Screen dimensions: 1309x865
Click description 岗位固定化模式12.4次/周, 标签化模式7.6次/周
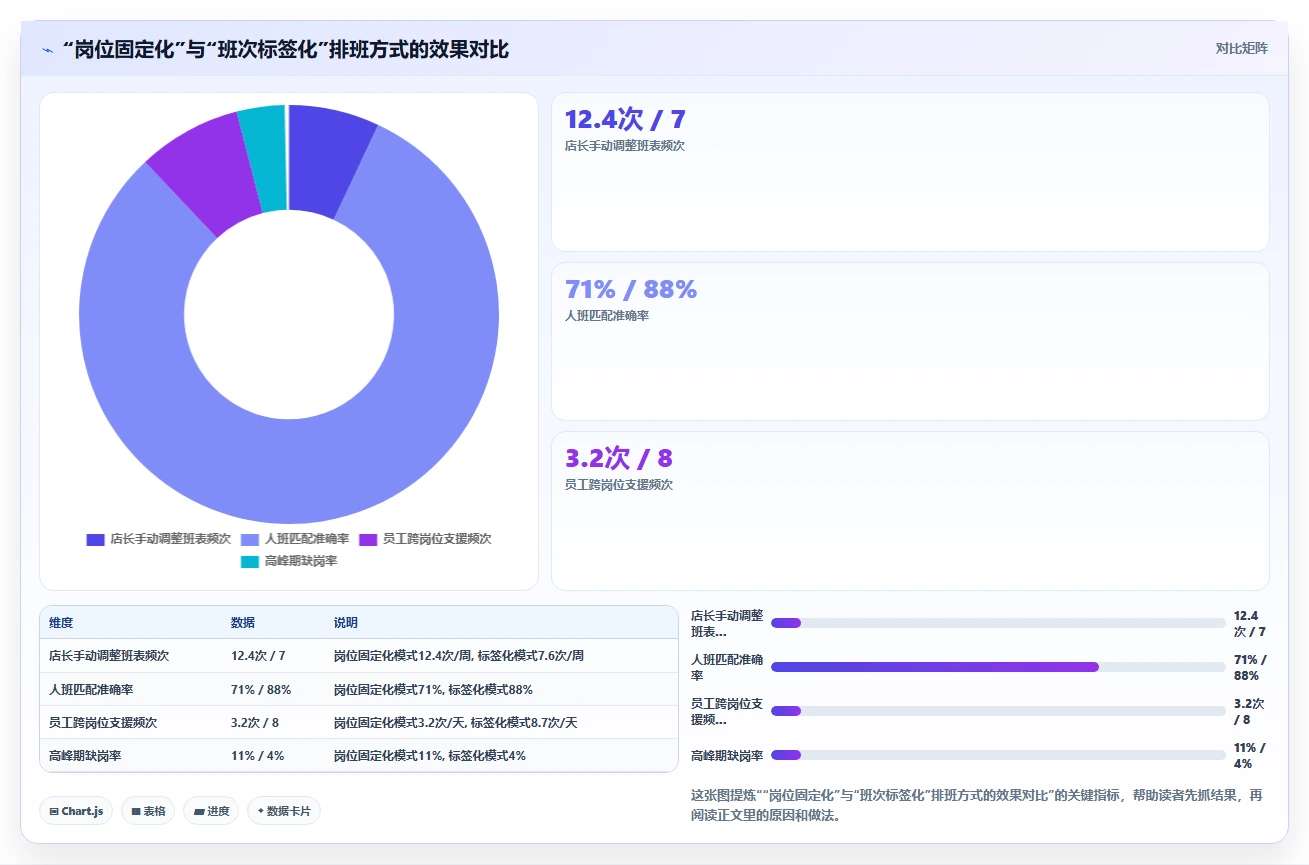pyautogui.click(x=459, y=656)
